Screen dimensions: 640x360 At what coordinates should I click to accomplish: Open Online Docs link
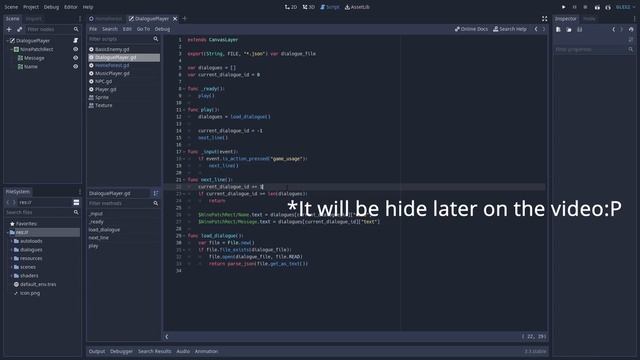pos(471,29)
